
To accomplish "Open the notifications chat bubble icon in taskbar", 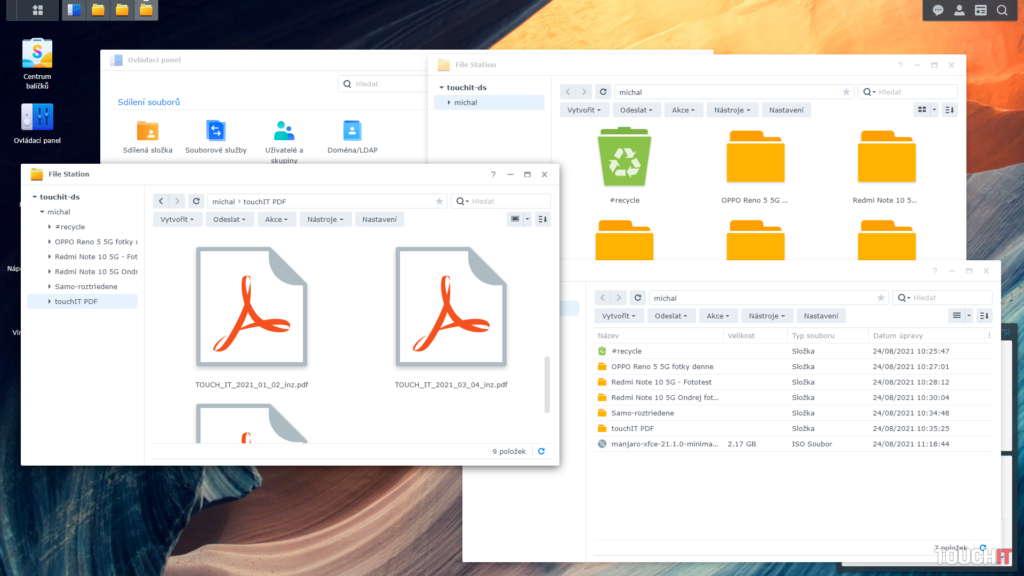I will coord(938,10).
